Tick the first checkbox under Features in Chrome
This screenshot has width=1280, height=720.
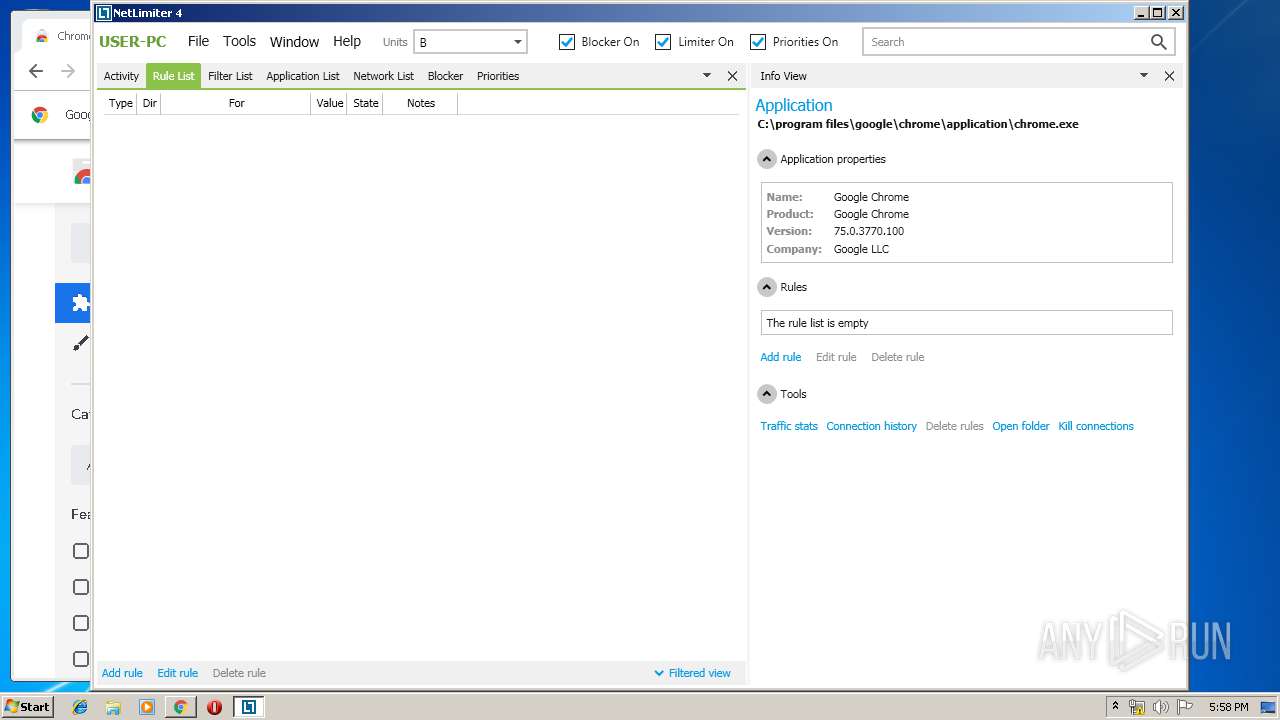(x=81, y=551)
